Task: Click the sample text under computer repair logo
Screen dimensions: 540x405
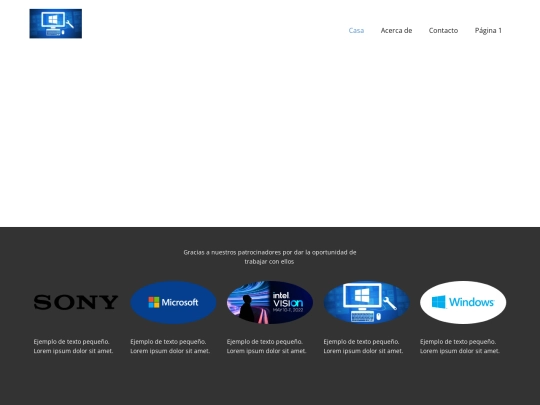Action: [363, 346]
